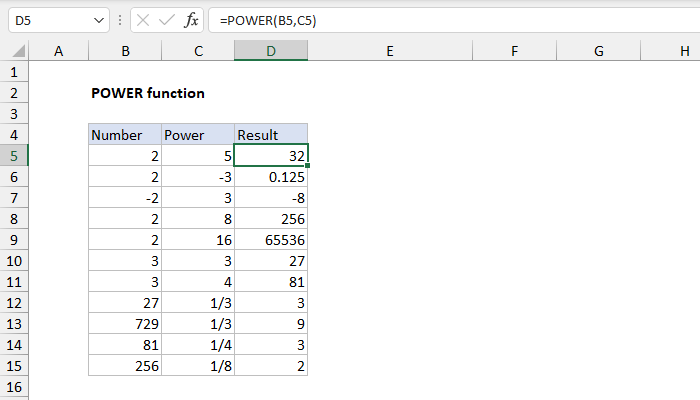Select power cell showing -3
This screenshot has width=700, height=400.
(198, 177)
